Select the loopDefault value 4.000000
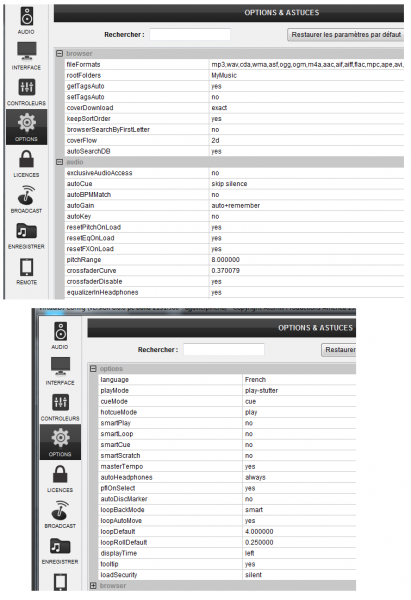The width and height of the screenshot is (411, 600). coord(259,532)
